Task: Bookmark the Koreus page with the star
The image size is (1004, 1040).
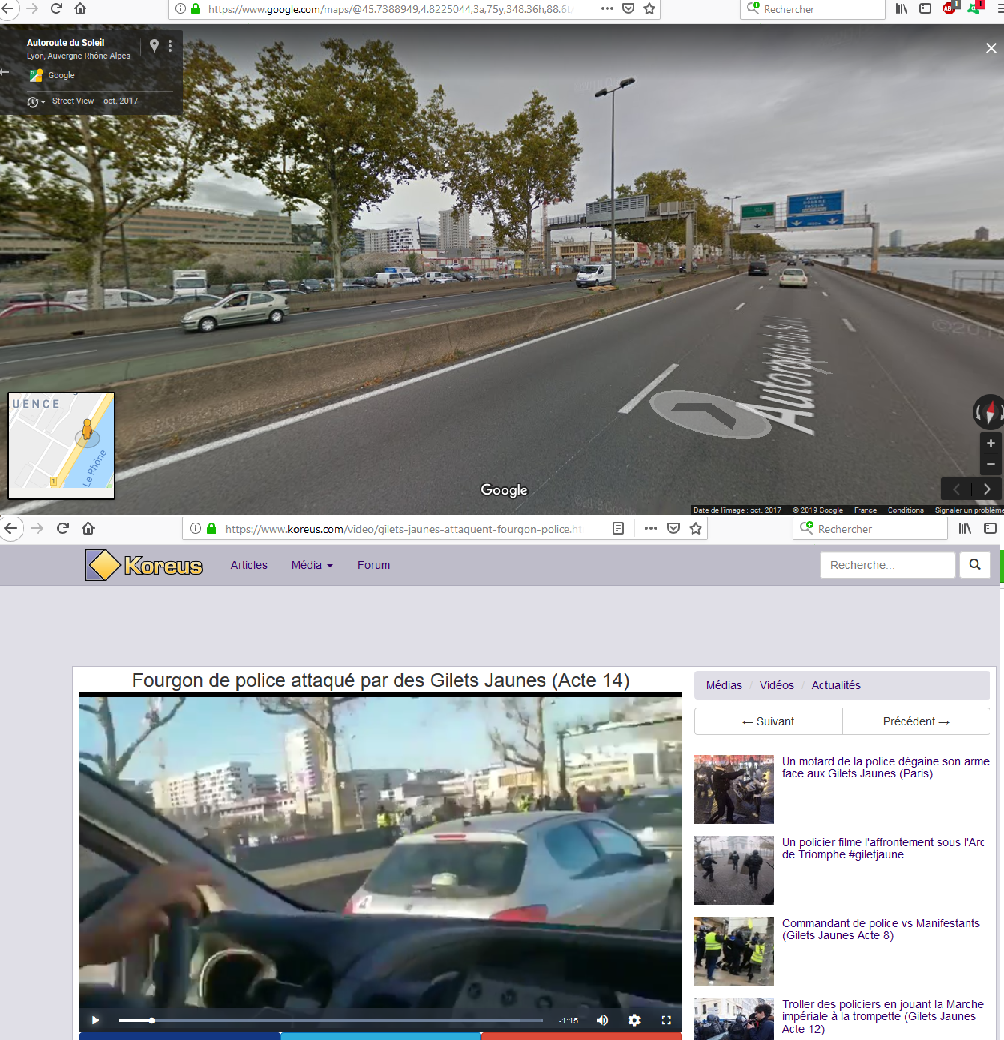Action: pyautogui.click(x=696, y=528)
